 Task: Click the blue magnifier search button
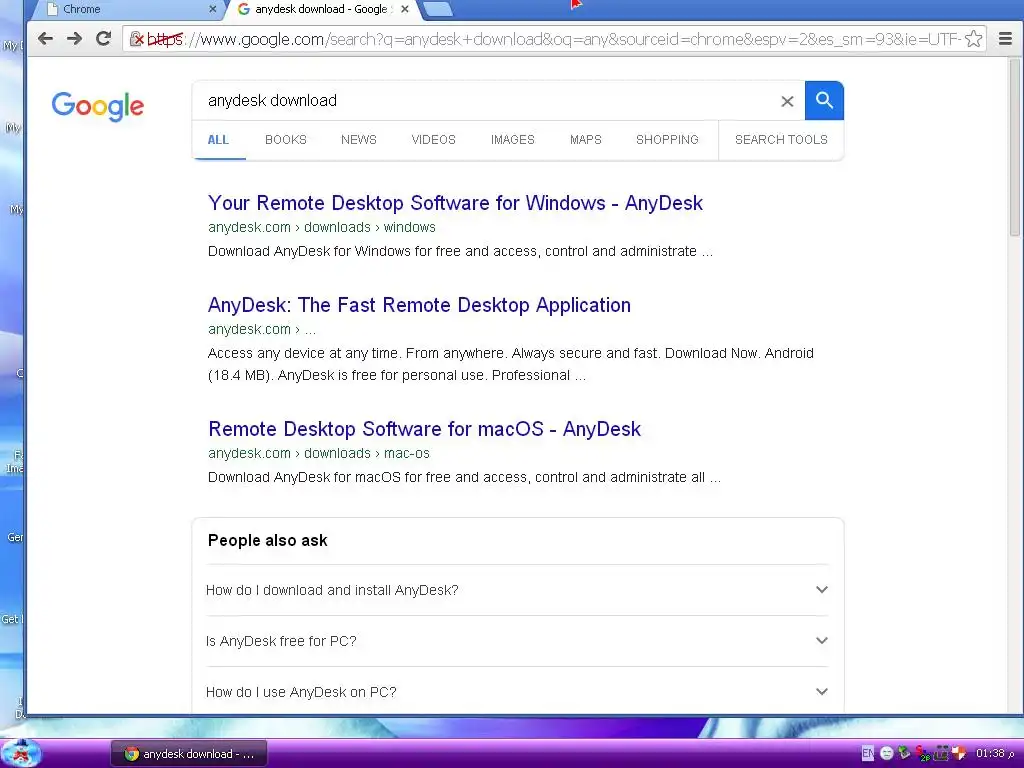[824, 101]
